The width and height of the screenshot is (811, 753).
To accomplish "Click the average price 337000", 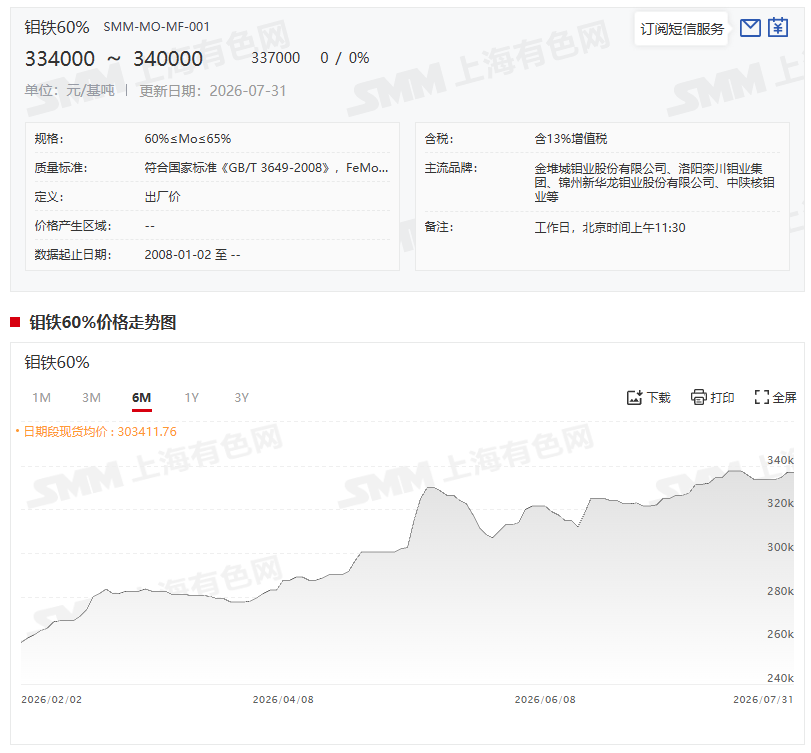I will (x=276, y=58).
